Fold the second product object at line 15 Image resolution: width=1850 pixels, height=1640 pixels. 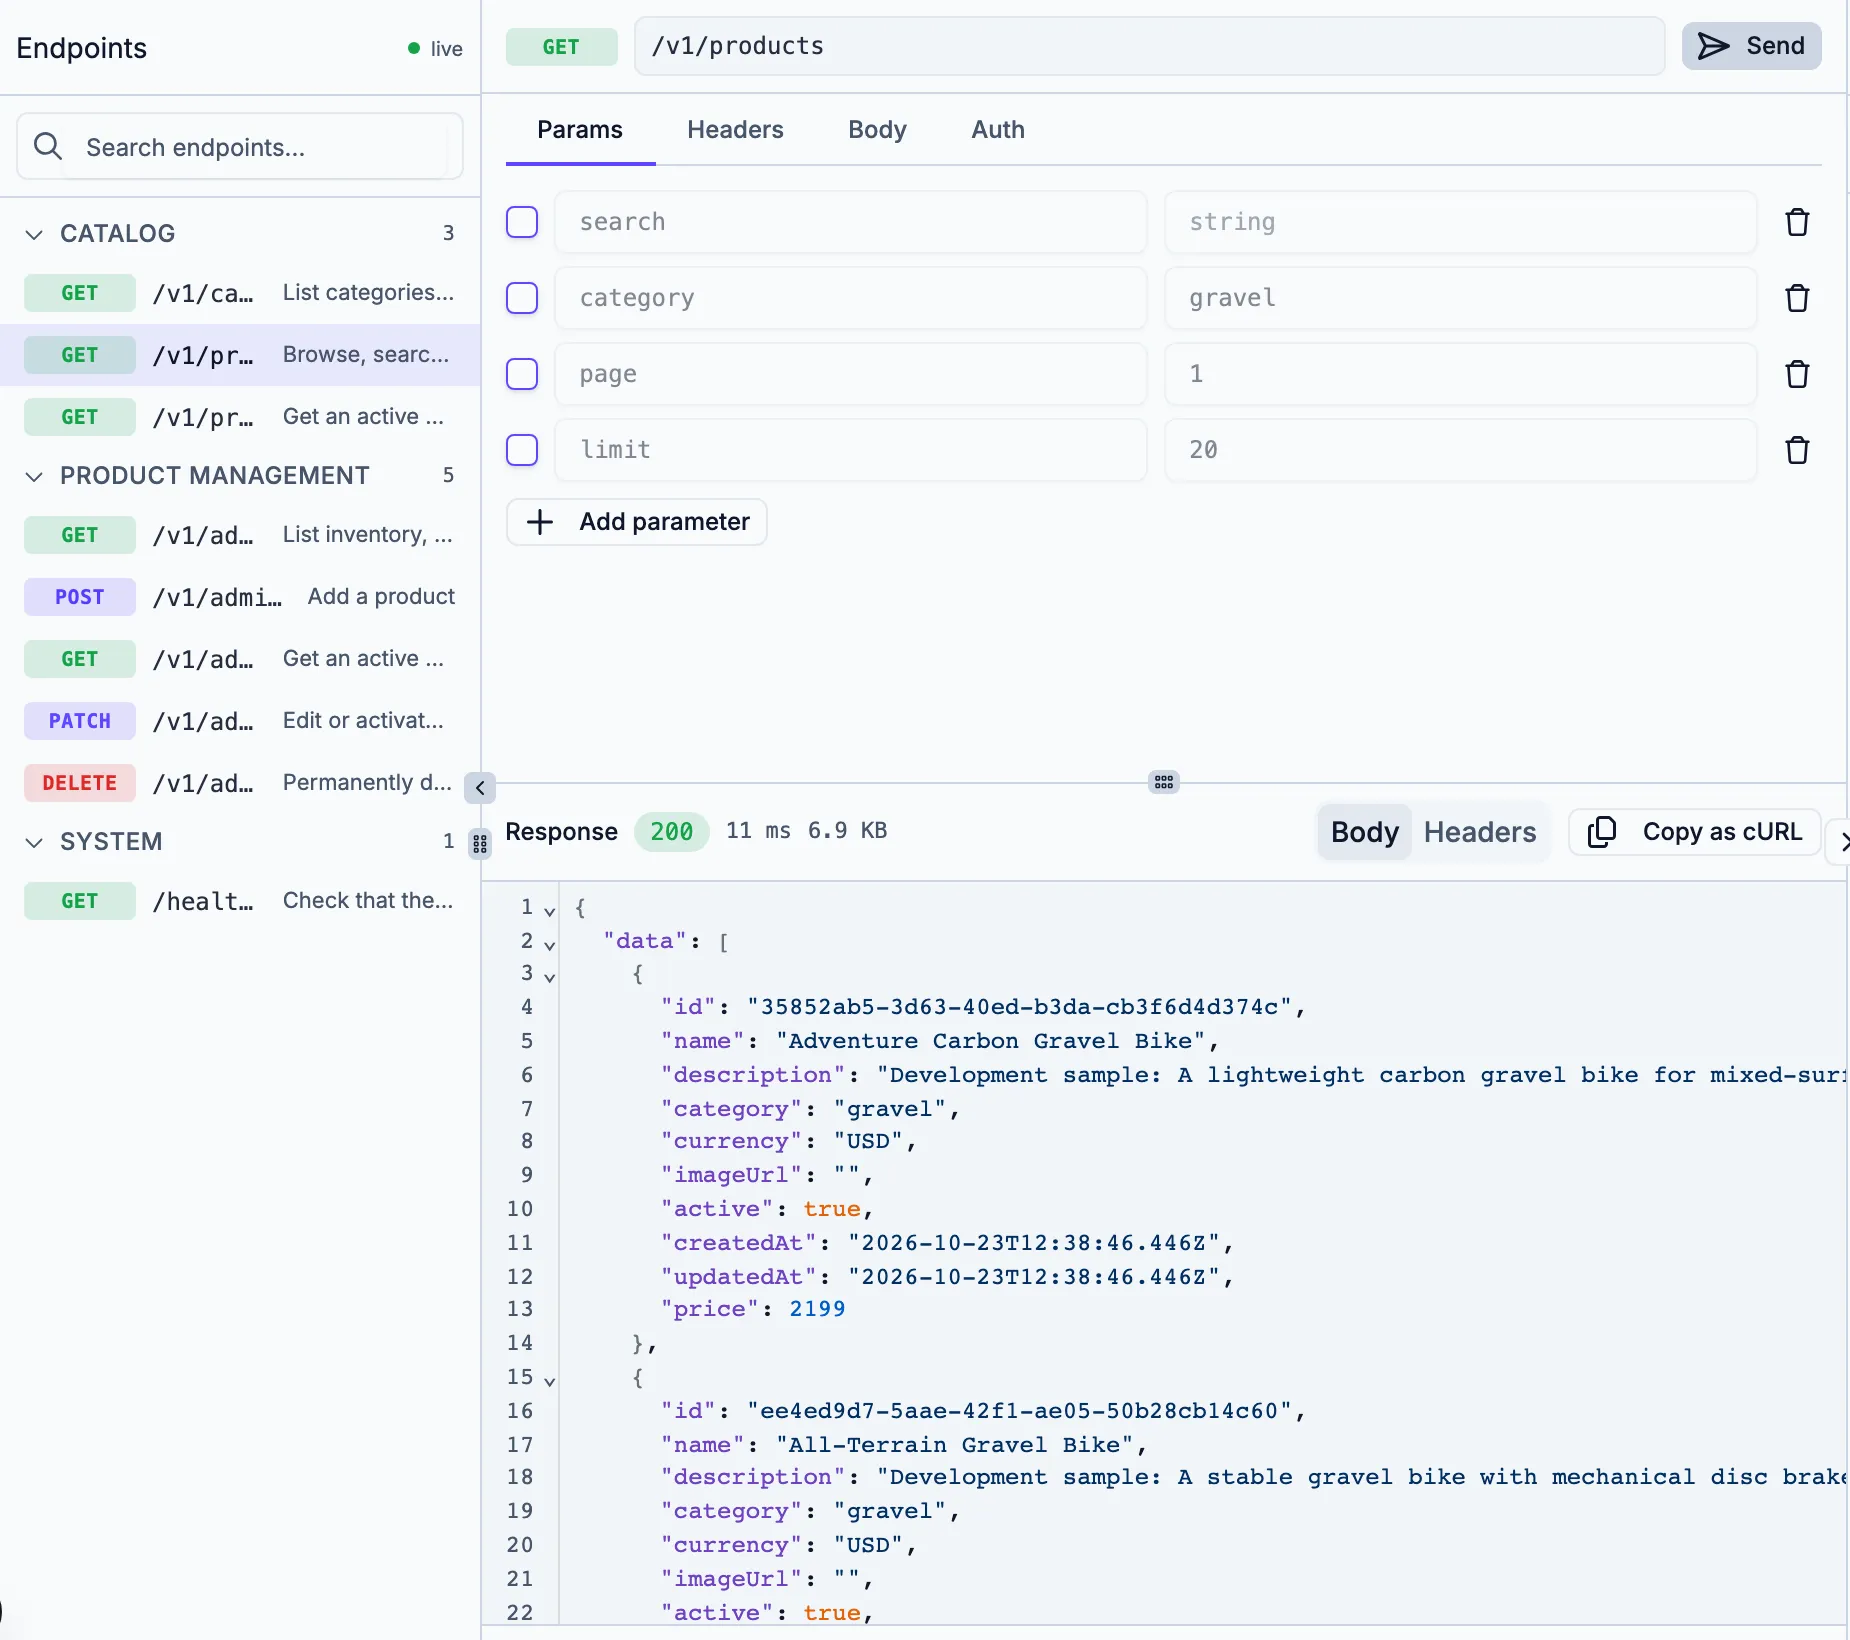pyautogui.click(x=549, y=1380)
